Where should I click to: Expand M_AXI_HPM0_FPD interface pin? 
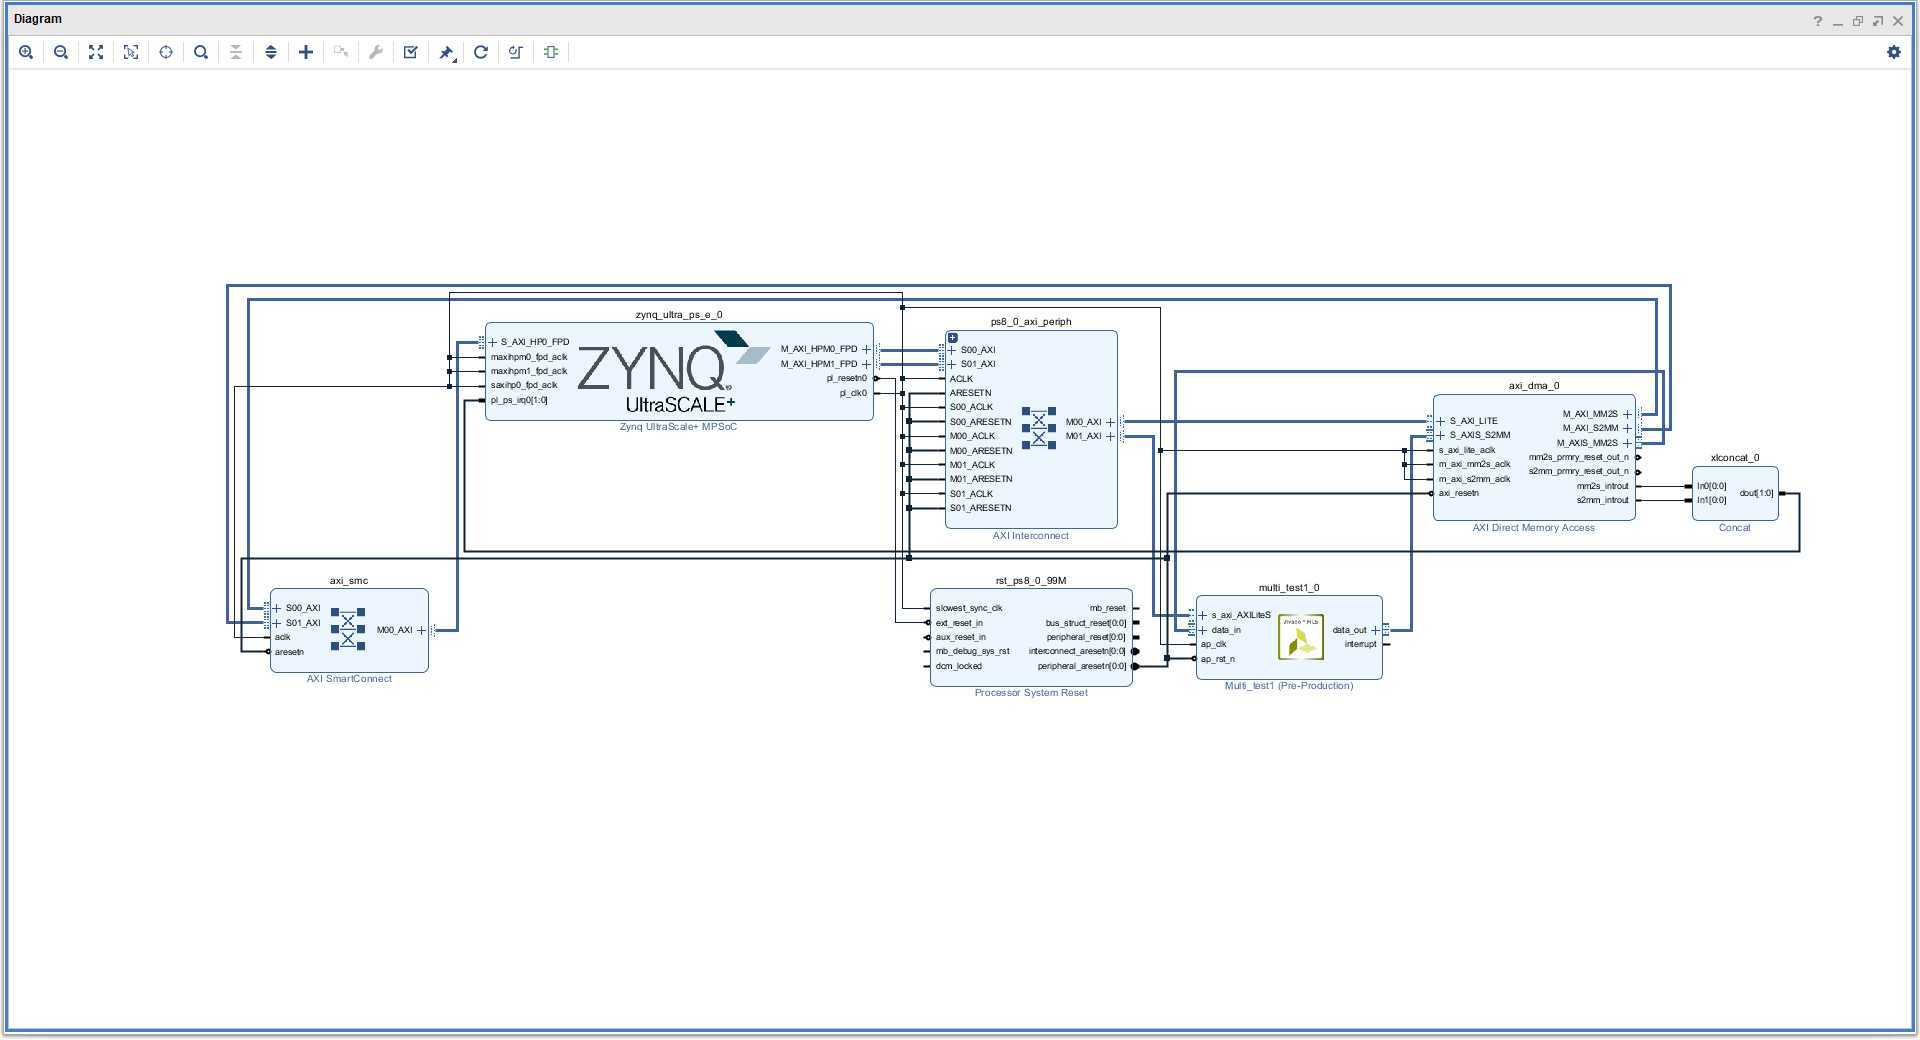click(x=866, y=349)
